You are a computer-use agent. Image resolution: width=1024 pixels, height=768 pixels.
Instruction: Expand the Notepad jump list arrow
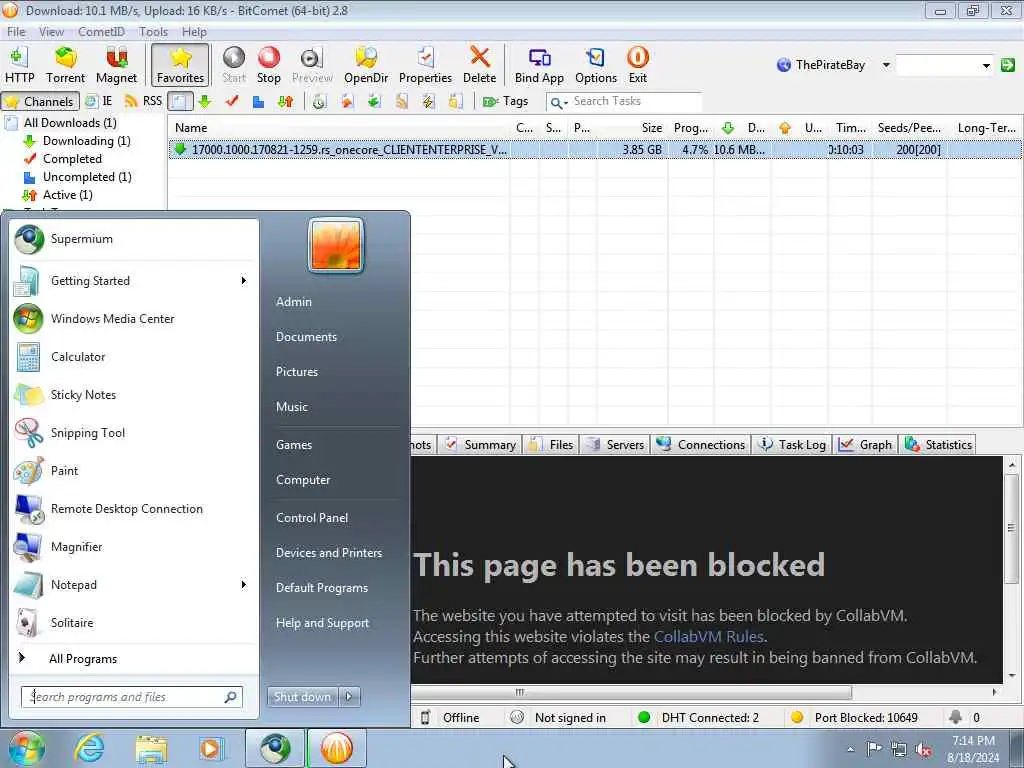point(244,584)
